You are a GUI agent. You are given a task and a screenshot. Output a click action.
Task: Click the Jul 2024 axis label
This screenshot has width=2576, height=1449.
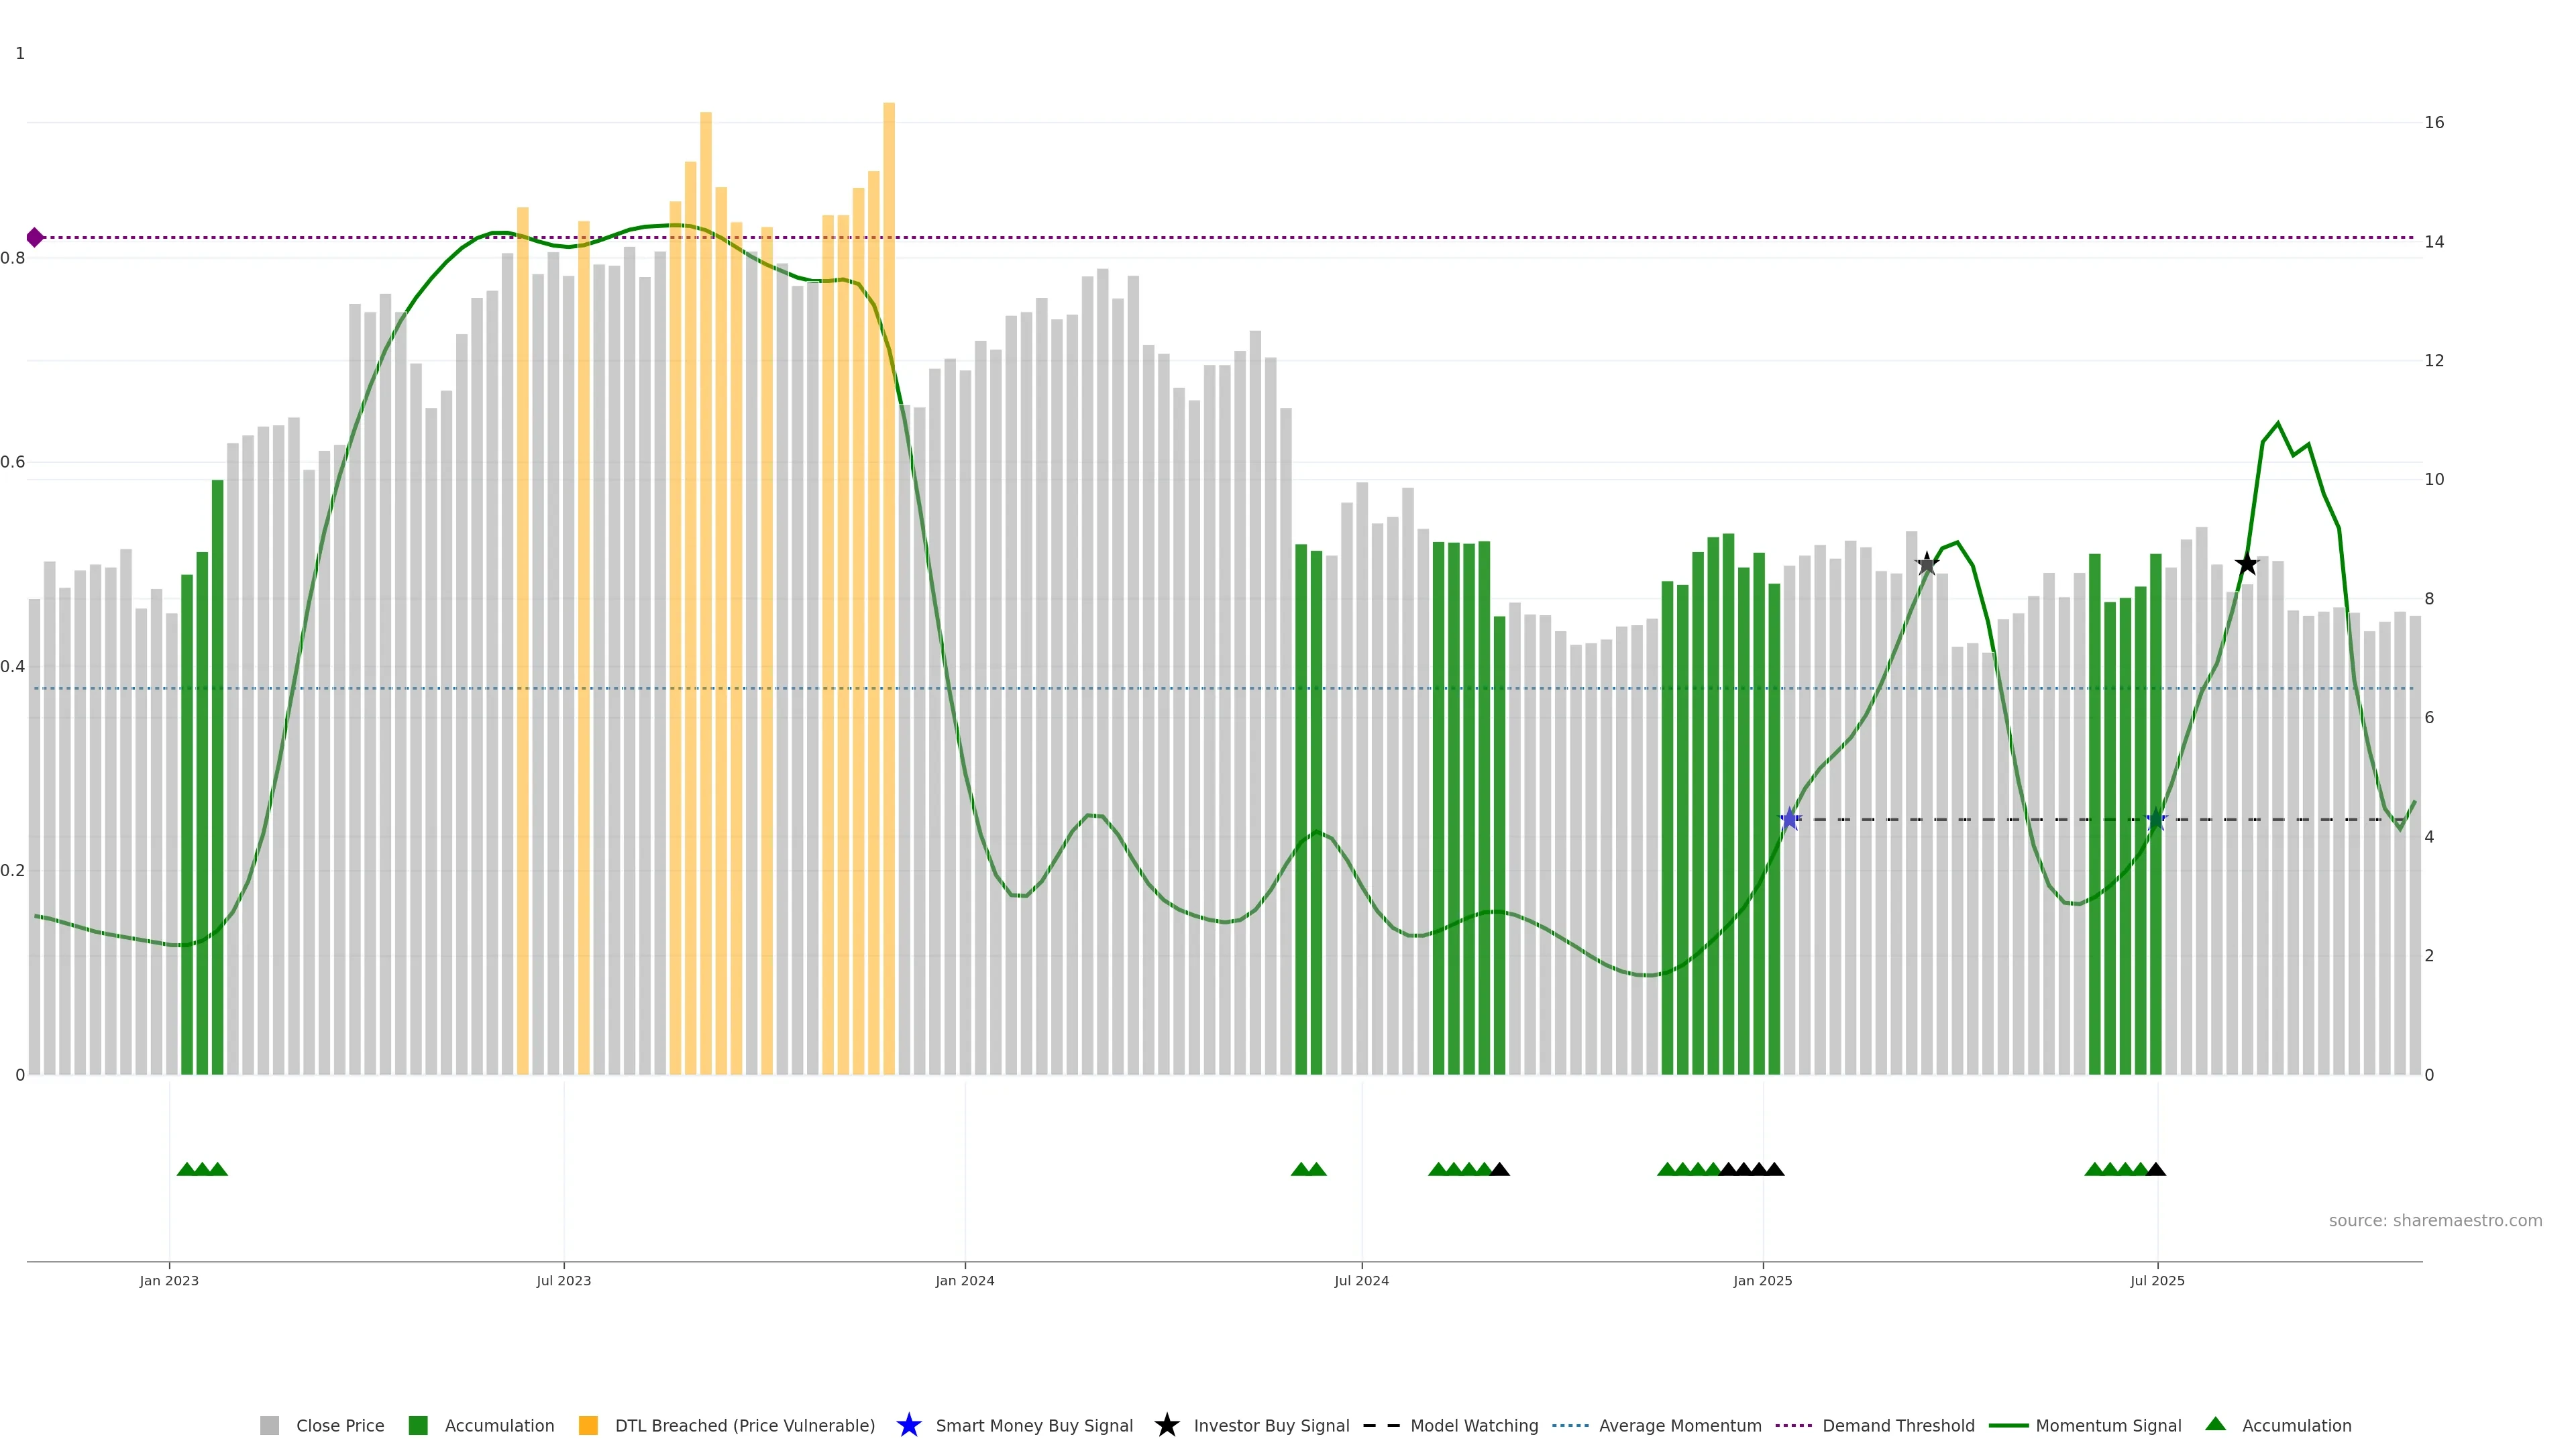(x=1361, y=1281)
